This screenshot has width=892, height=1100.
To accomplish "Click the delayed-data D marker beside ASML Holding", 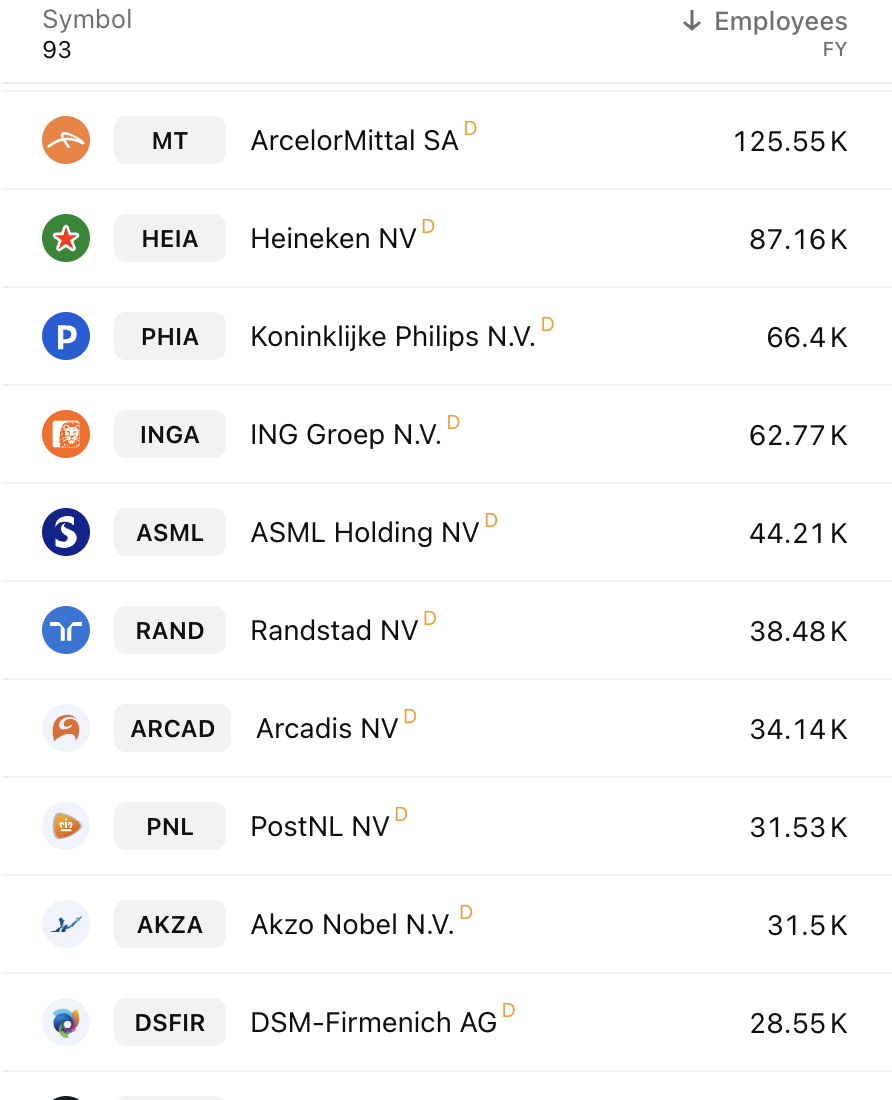I will (x=491, y=521).
